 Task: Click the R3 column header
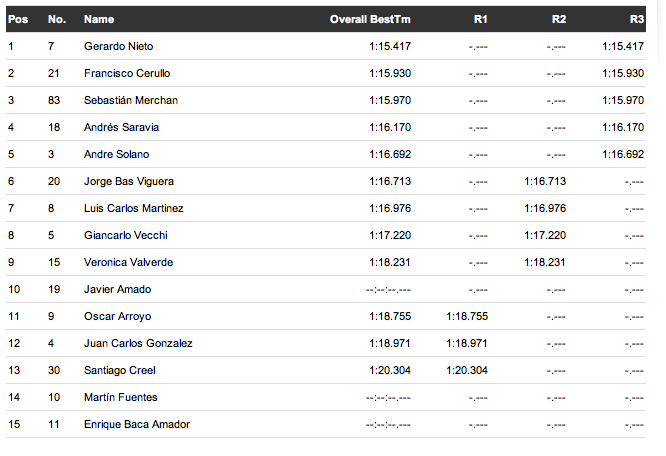637,19
